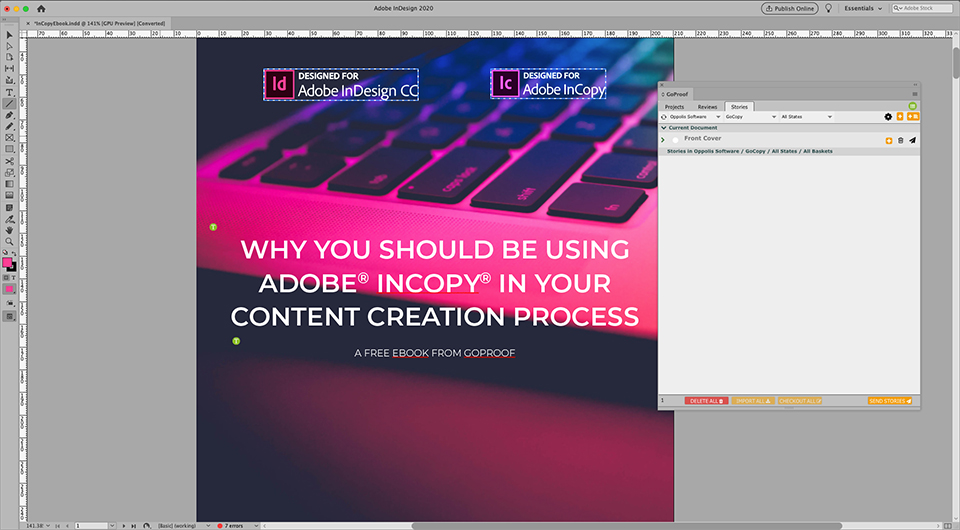
Task: Switch to the Reviews tab
Action: click(x=707, y=106)
